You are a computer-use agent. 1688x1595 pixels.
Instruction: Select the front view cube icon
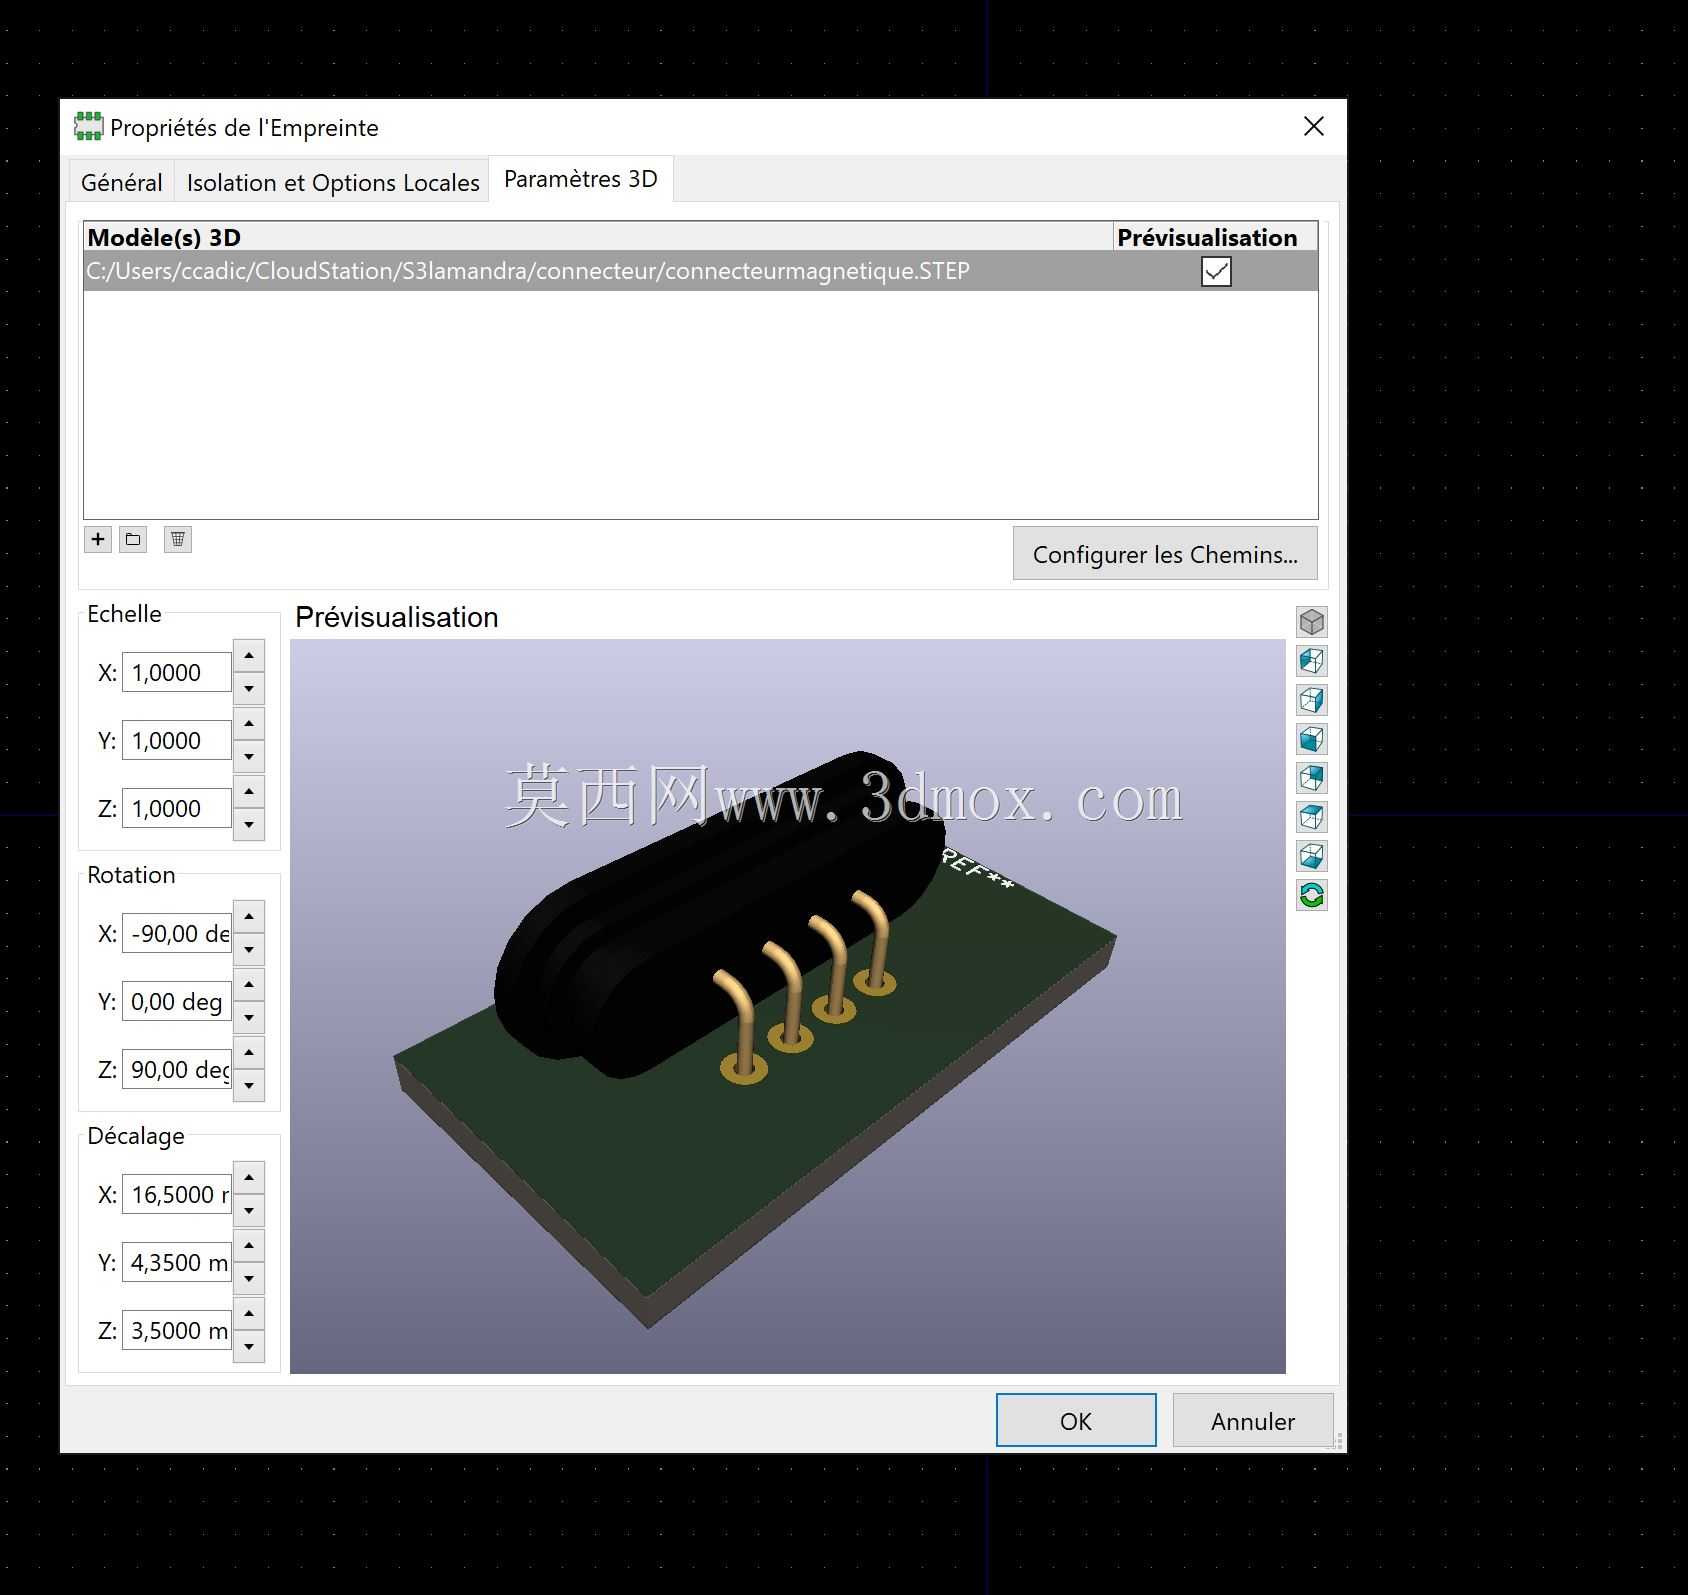1311,739
